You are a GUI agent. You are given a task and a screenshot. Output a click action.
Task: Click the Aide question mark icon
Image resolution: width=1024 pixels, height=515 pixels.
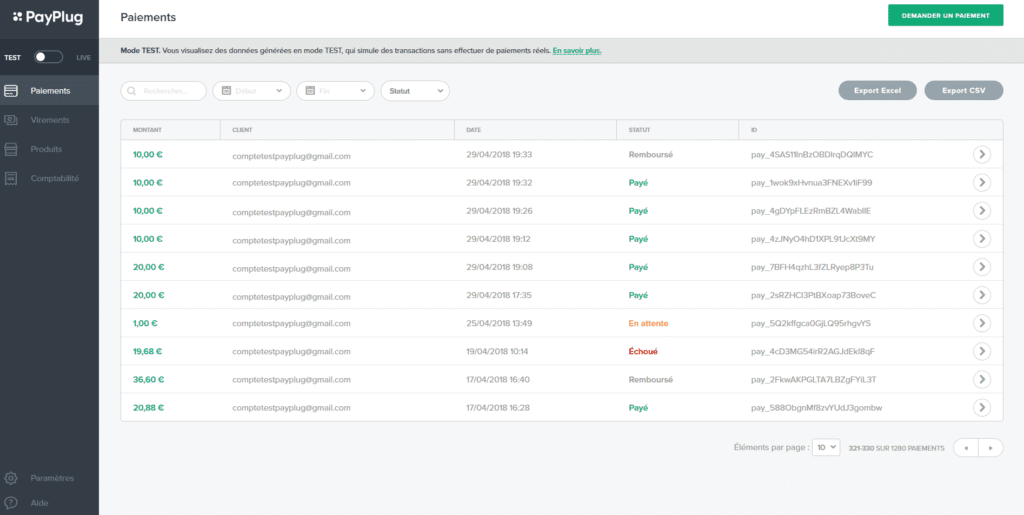11,503
